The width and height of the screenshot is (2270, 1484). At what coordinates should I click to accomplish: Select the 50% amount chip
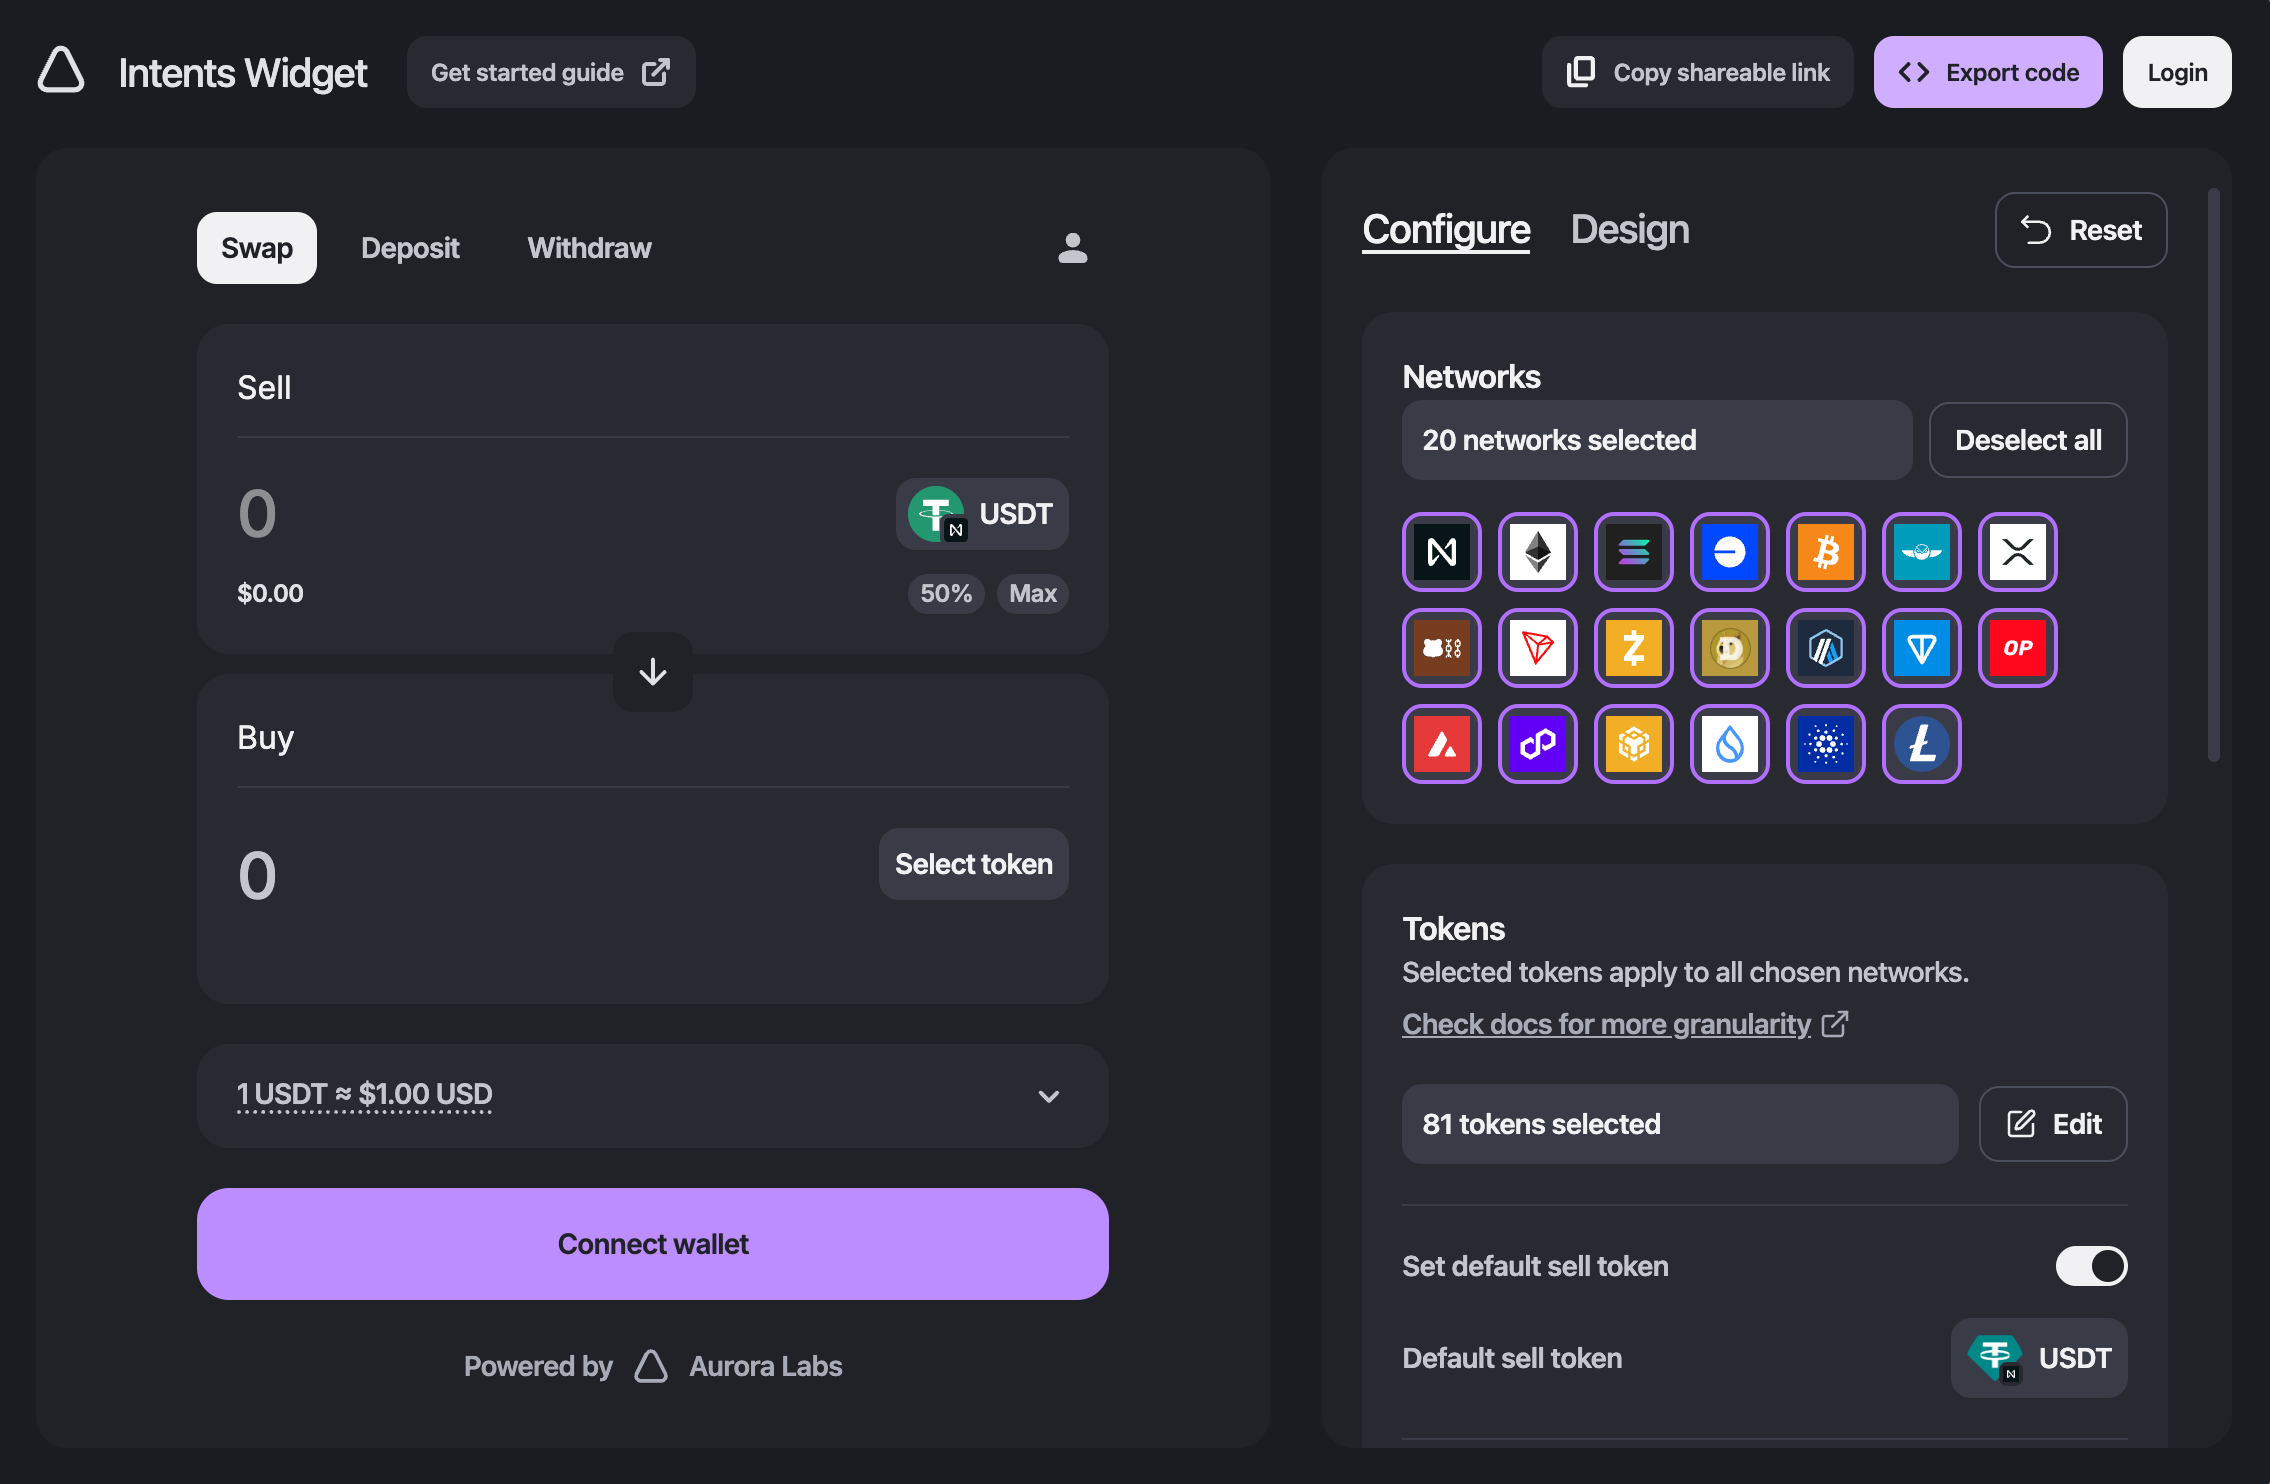[x=944, y=593]
